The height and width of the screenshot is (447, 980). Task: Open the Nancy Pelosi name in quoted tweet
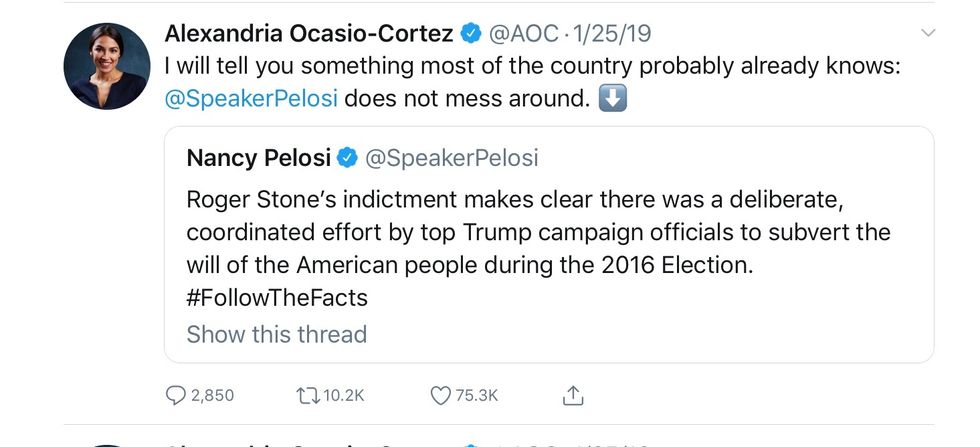click(x=257, y=157)
